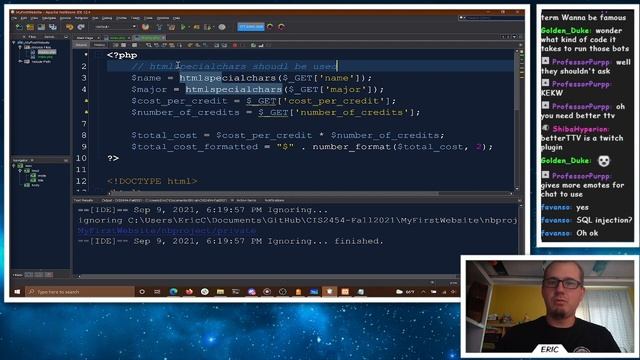
Task: Select the highlighted PHP file in project tree
Action: tap(47, 52)
